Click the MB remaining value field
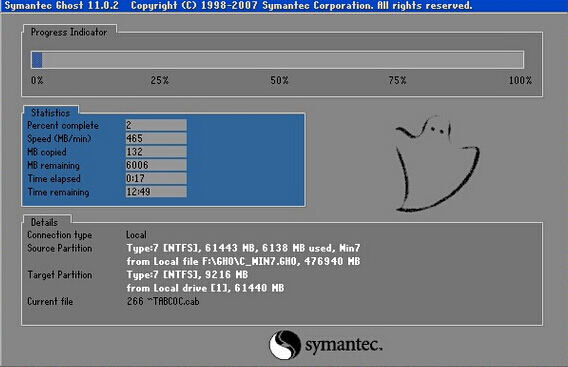This screenshot has width=568, height=367. (x=156, y=165)
